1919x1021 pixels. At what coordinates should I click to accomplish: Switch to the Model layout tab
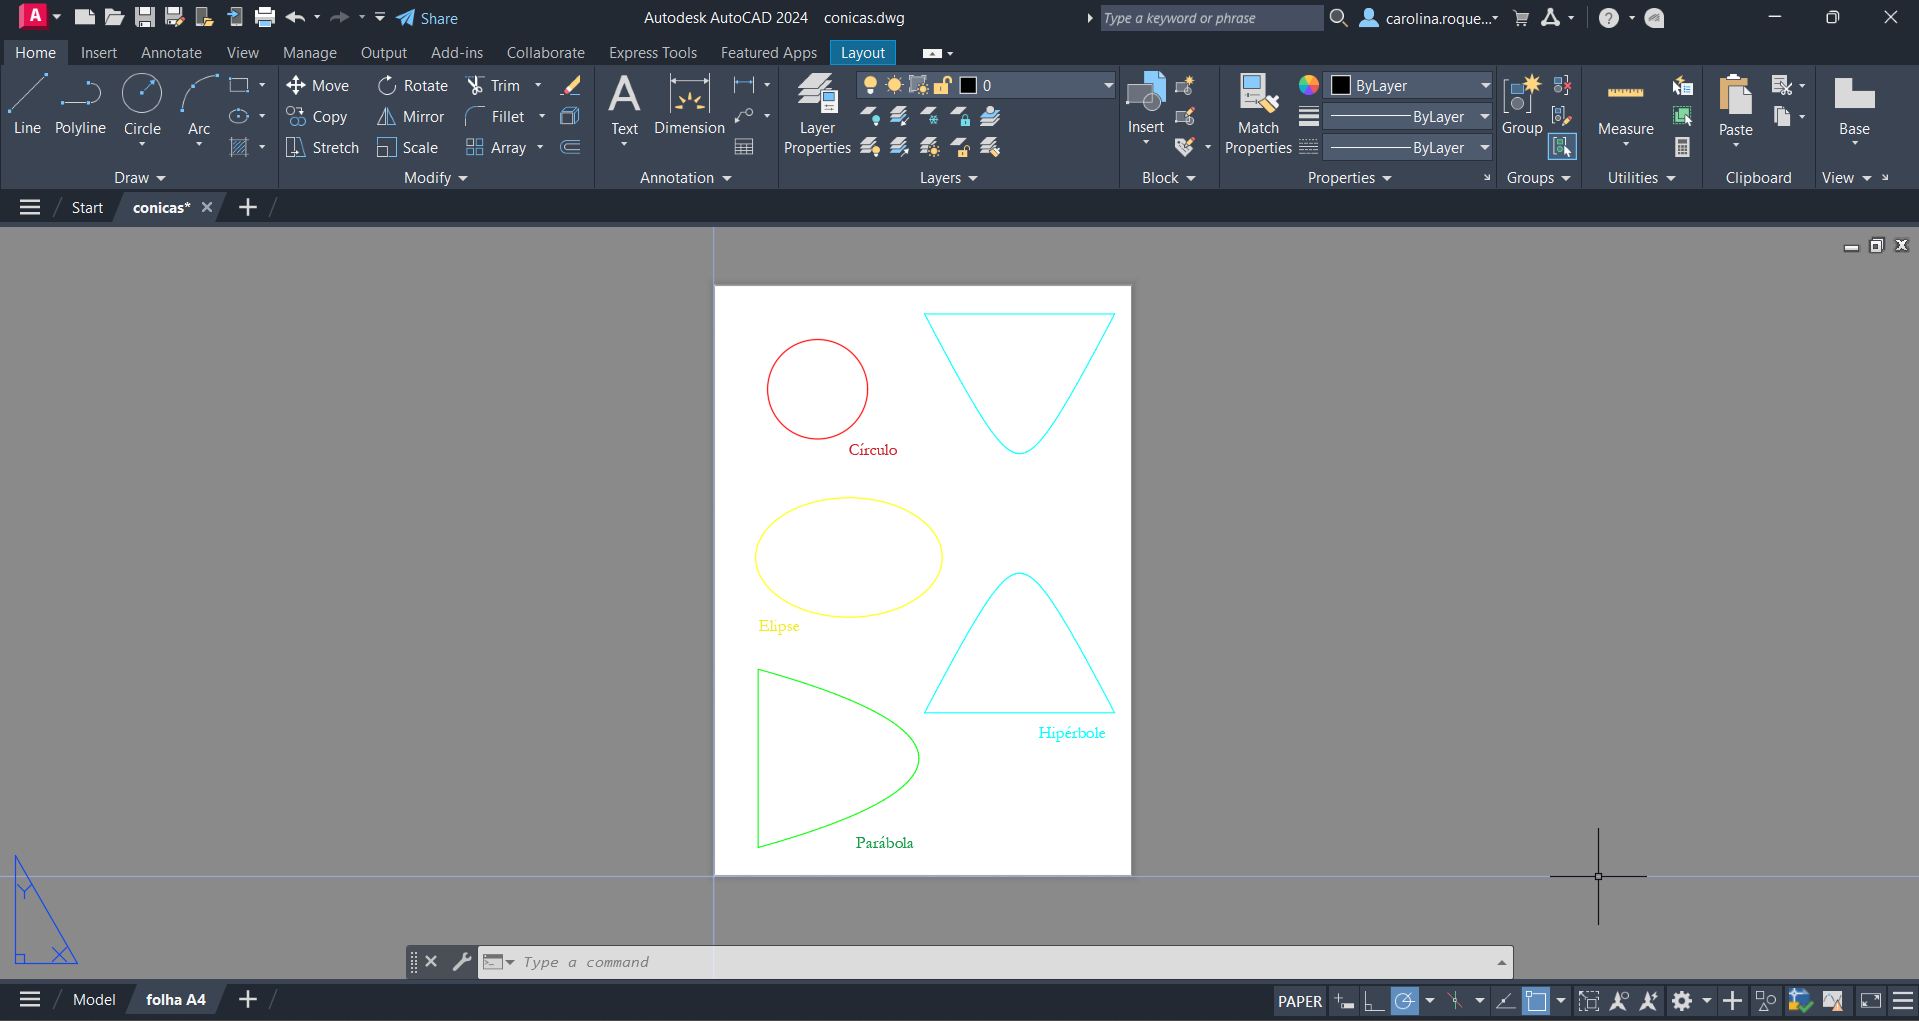coord(94,1000)
